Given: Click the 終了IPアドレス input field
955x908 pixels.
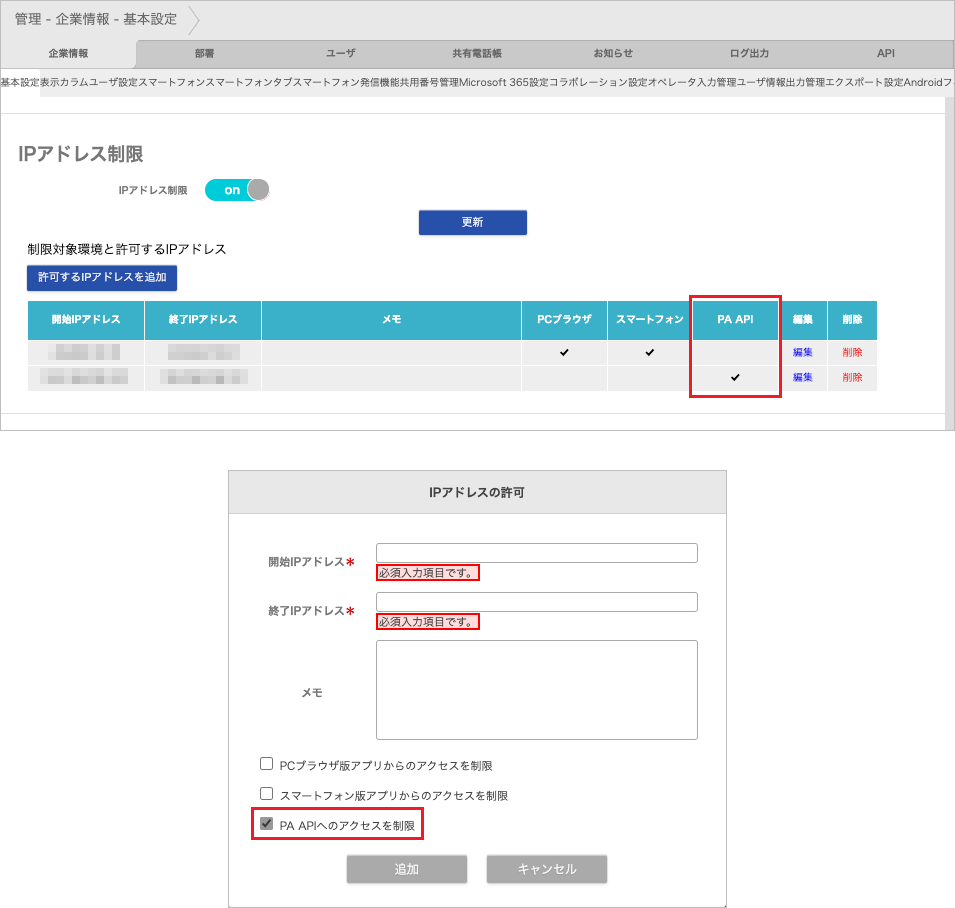Looking at the screenshot, I should [x=536, y=602].
